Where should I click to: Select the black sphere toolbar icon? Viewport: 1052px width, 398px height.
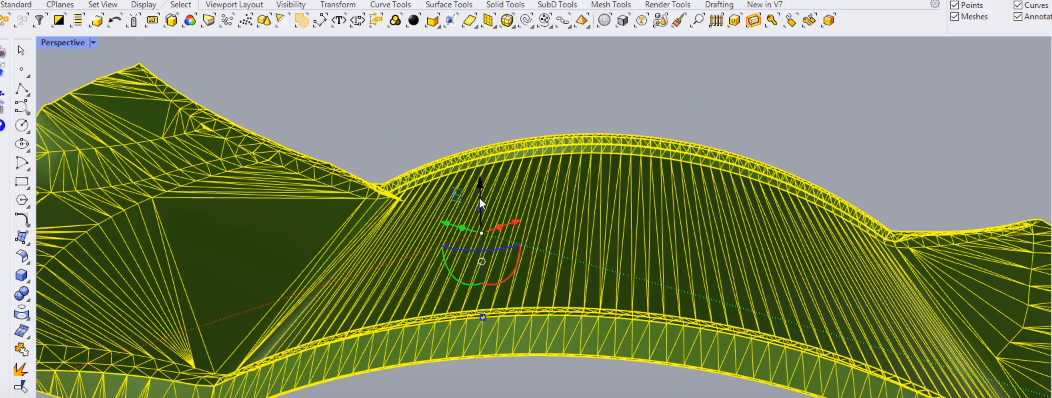tap(414, 20)
